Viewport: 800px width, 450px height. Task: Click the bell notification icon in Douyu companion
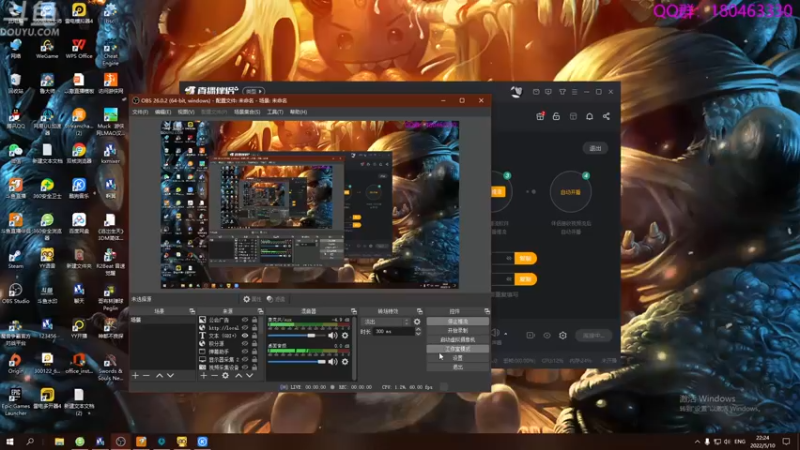[x=589, y=116]
